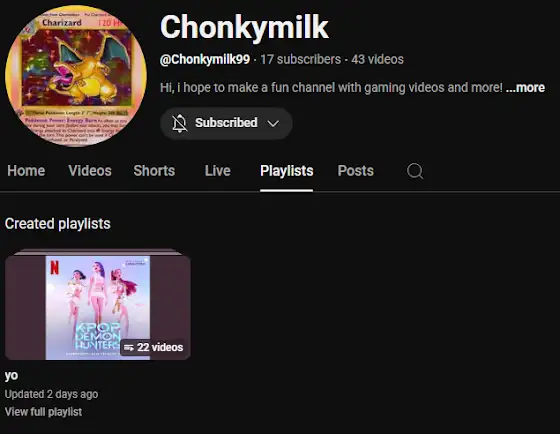Expand the Subscribed dropdown chevron
The height and width of the screenshot is (434, 560).
273,124
